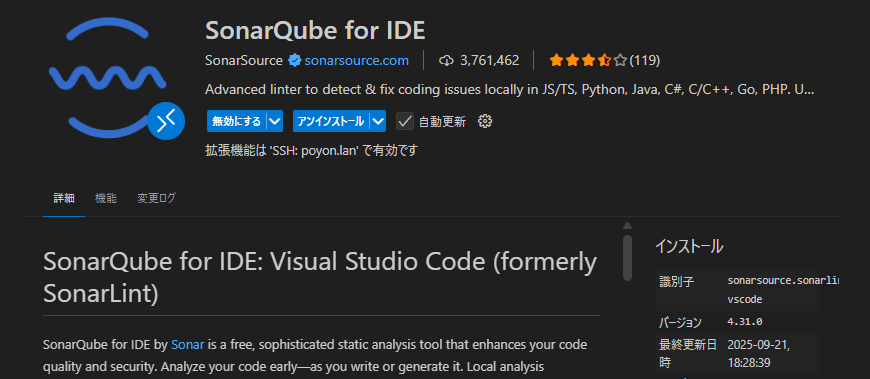This screenshot has height=379, width=870.
Task: Click the (119) ratings count
Action: (645, 60)
